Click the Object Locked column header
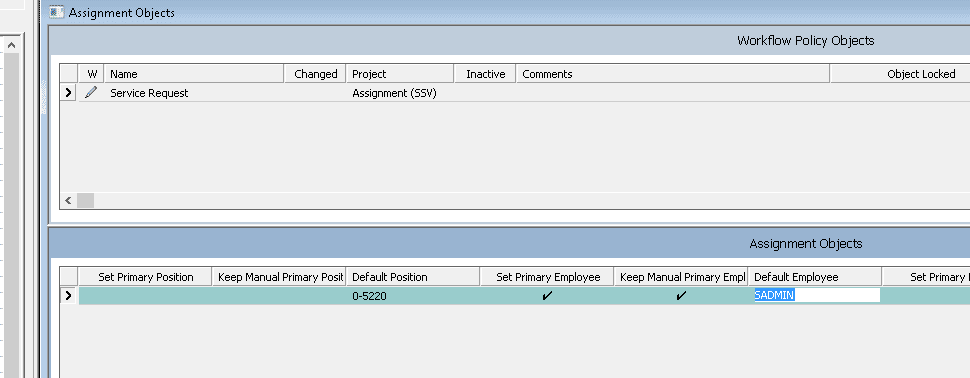This screenshot has height=378, width=970. (900, 74)
